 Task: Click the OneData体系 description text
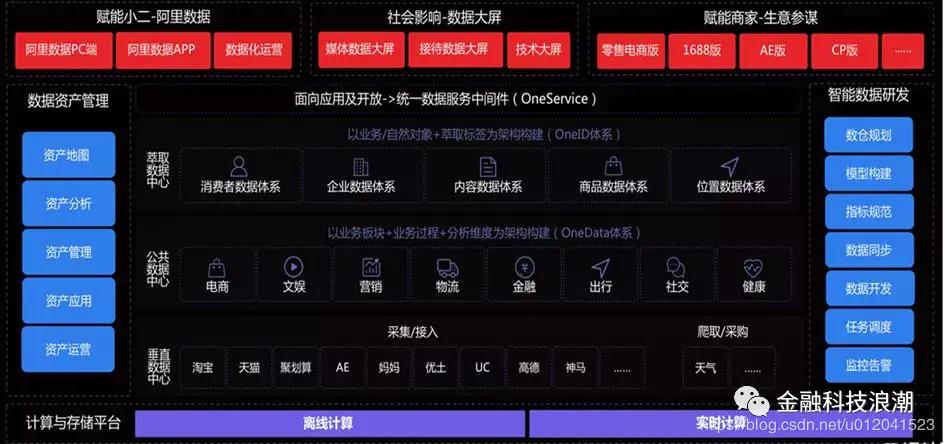(x=484, y=233)
